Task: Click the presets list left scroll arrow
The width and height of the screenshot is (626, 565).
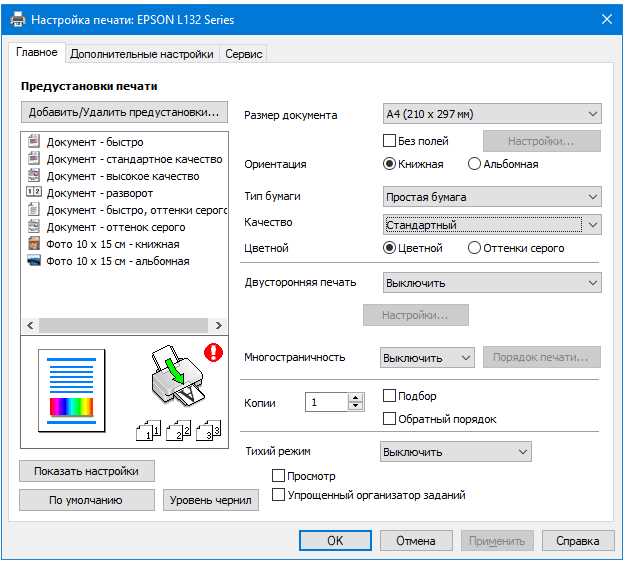Action: coord(30,325)
